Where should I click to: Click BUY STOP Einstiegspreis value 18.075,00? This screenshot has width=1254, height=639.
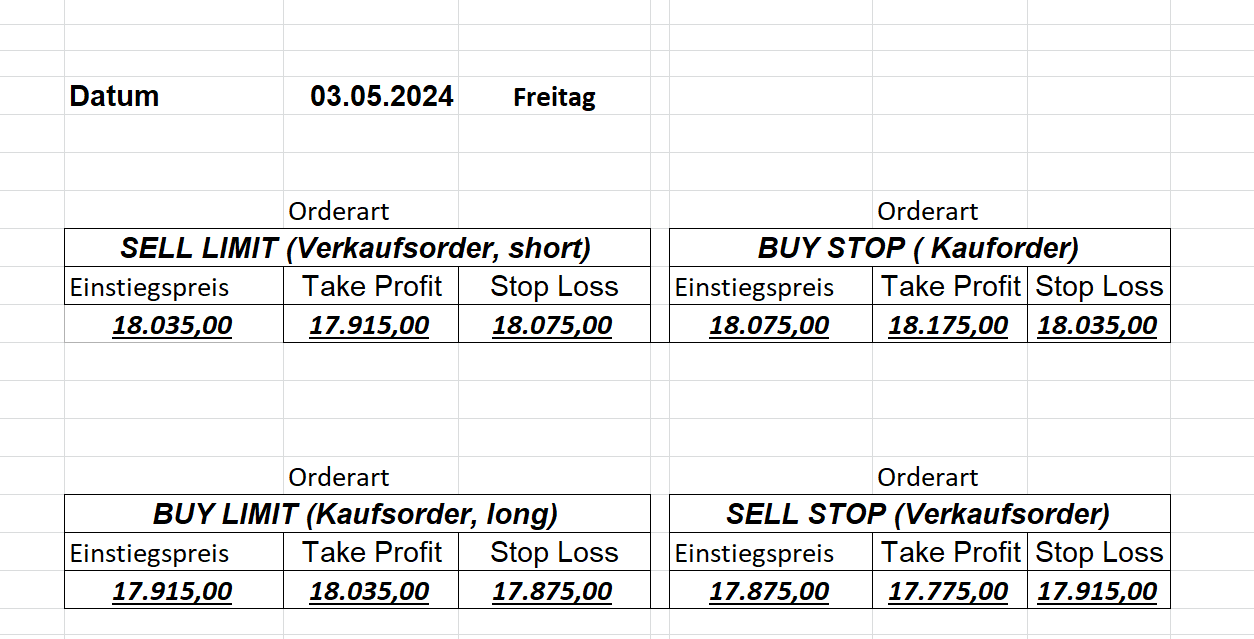tap(769, 326)
